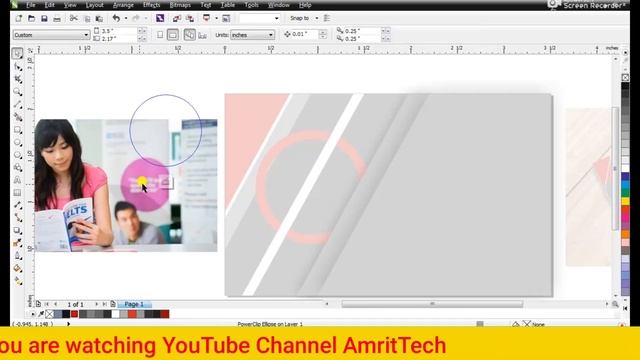
Task: Select the Polygon tool in the toolbox
Action: coord(18,155)
